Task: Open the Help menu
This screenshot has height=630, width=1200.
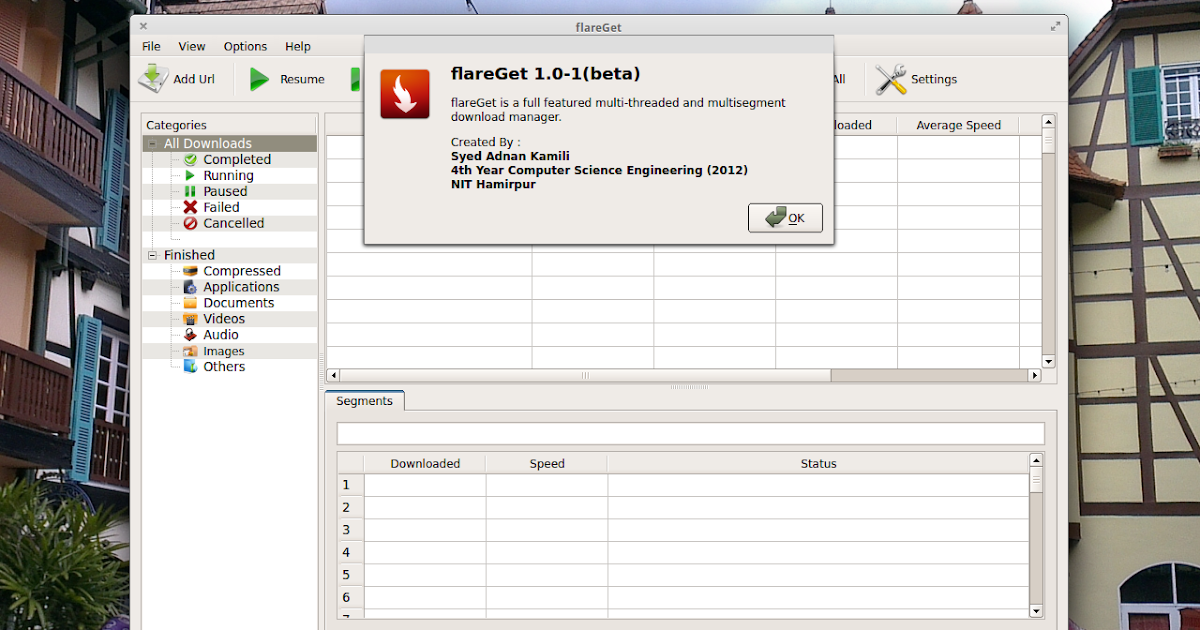Action: point(298,46)
